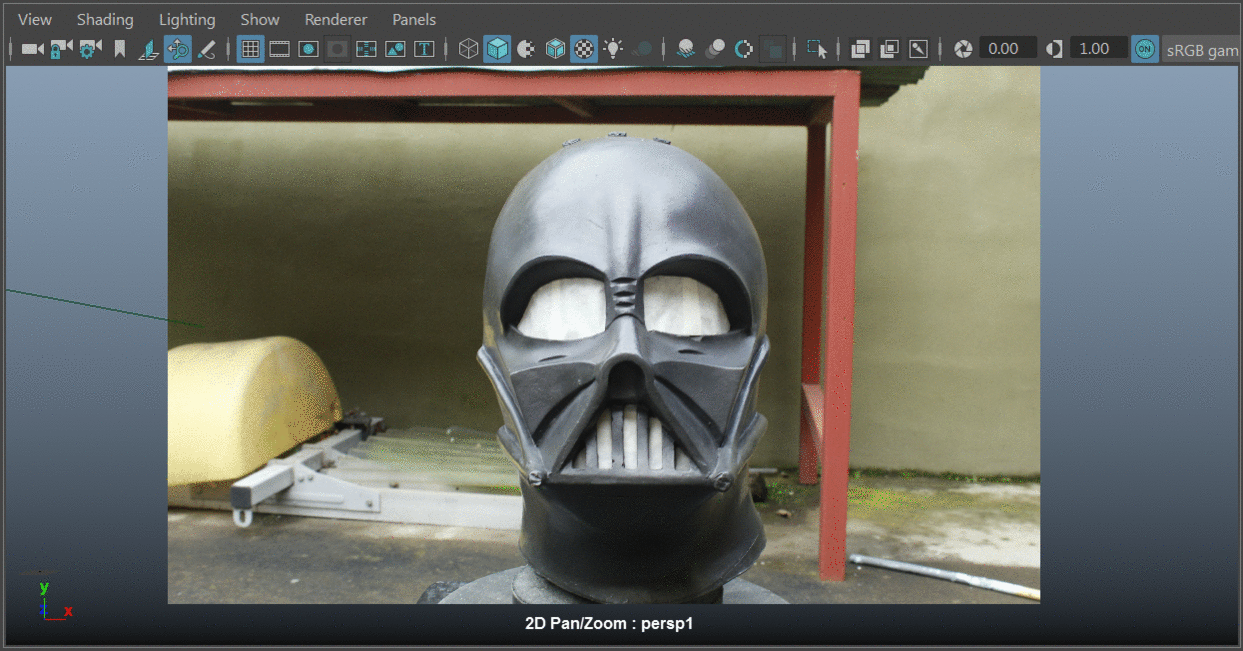Toggle X-Ray Active Components icon
This screenshot has height=651, width=1243.
(x=890, y=48)
